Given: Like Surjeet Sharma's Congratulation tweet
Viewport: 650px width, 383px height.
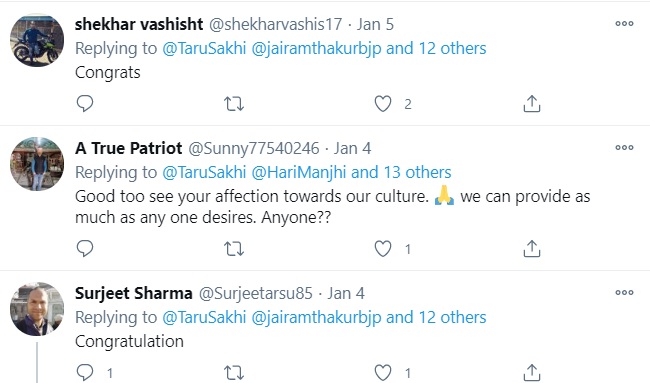Looking at the screenshot, I should point(383,373).
